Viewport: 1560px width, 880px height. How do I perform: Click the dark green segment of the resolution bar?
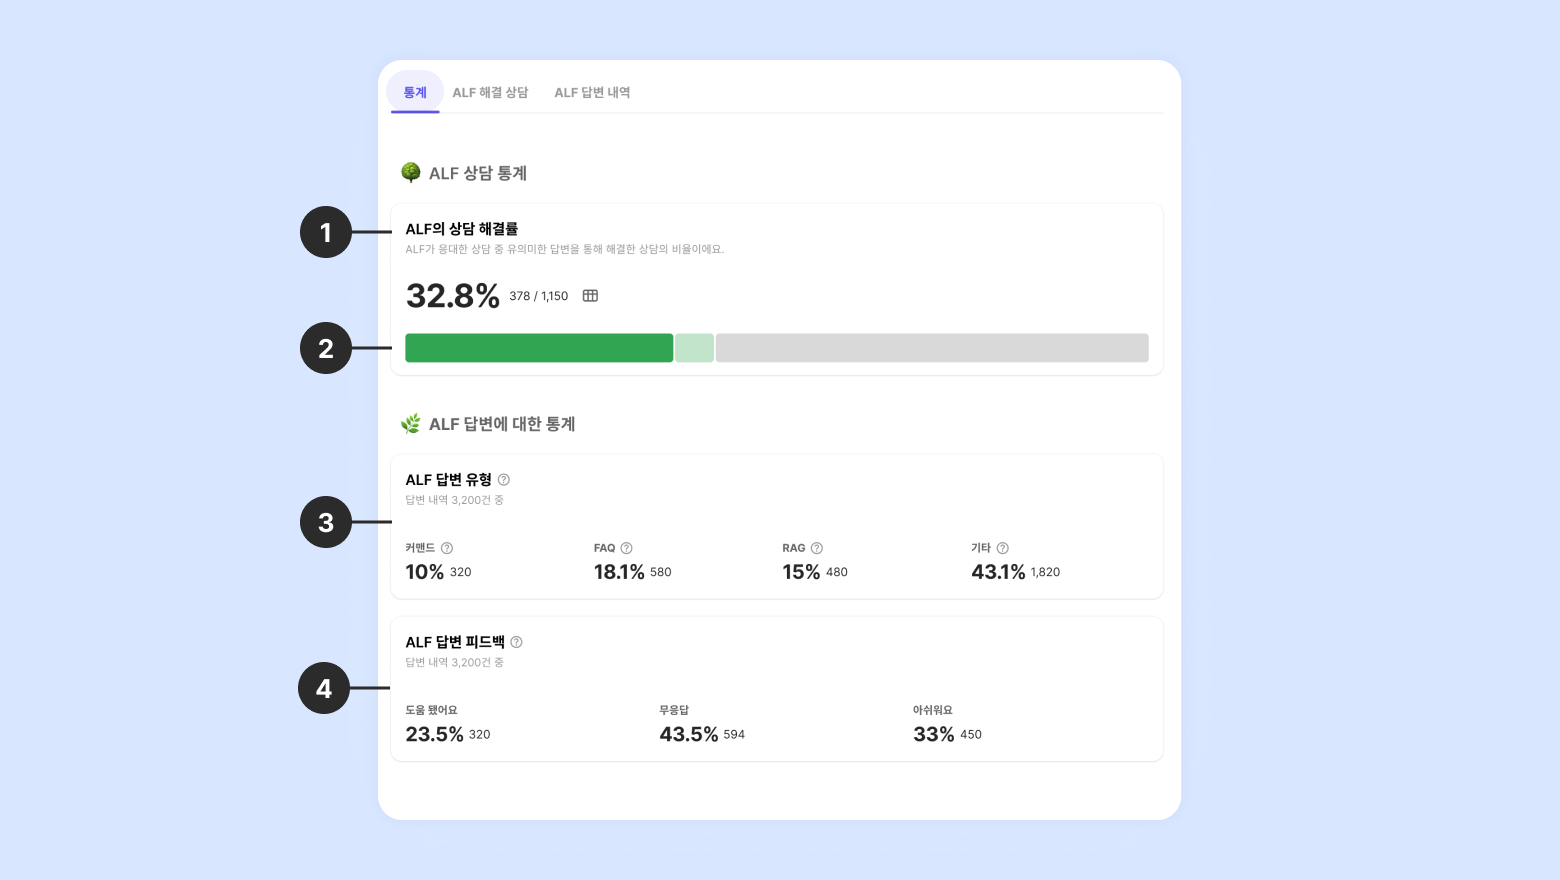point(539,348)
